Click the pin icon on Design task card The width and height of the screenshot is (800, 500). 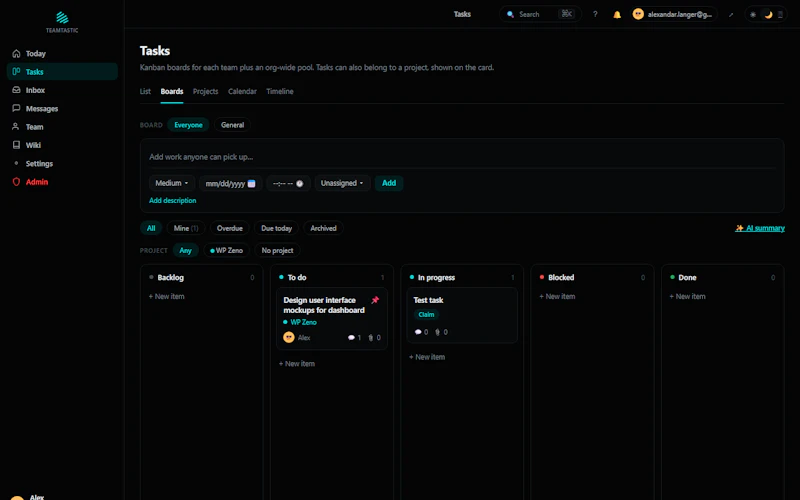coord(375,300)
